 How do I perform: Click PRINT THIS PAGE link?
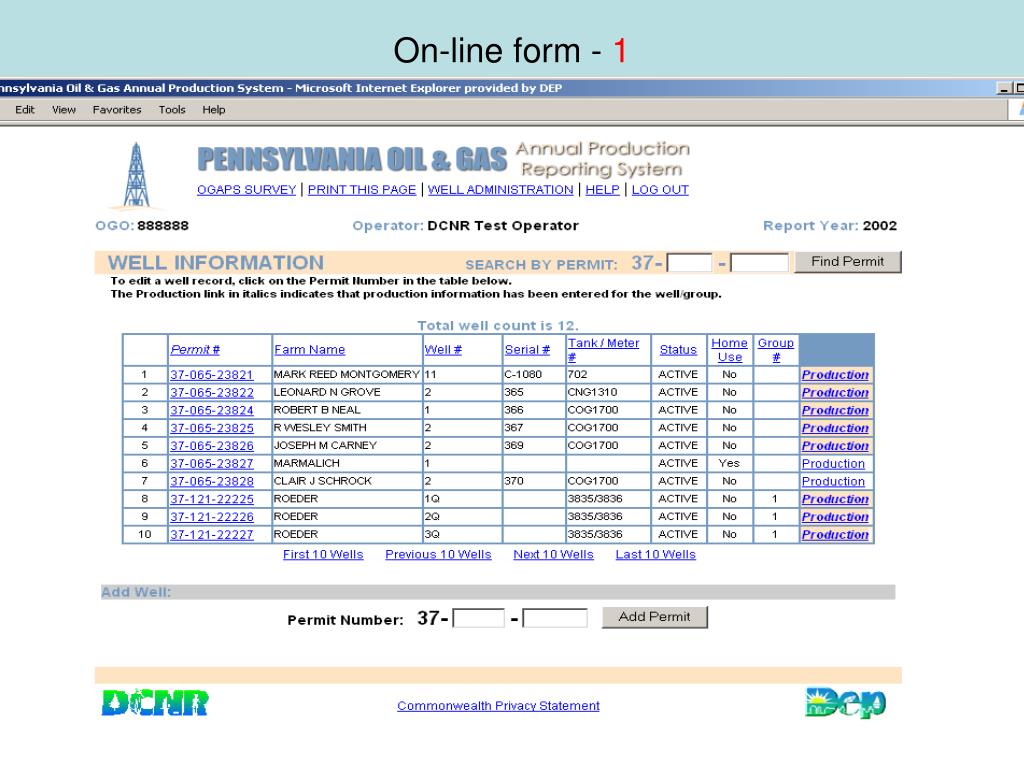(362, 189)
